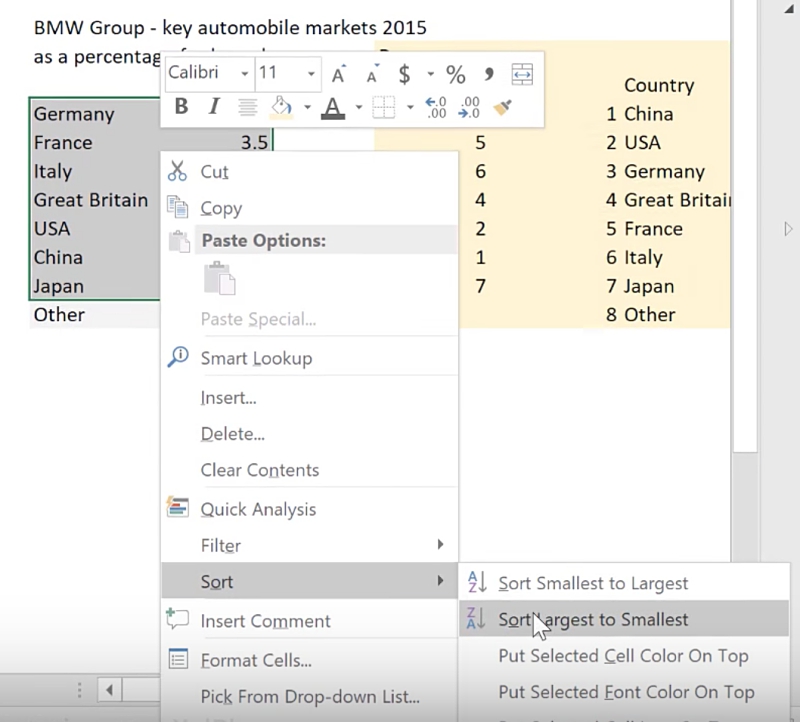Toggle center alignment in mini toolbar
Image resolution: width=800 pixels, height=722 pixels.
point(248,107)
